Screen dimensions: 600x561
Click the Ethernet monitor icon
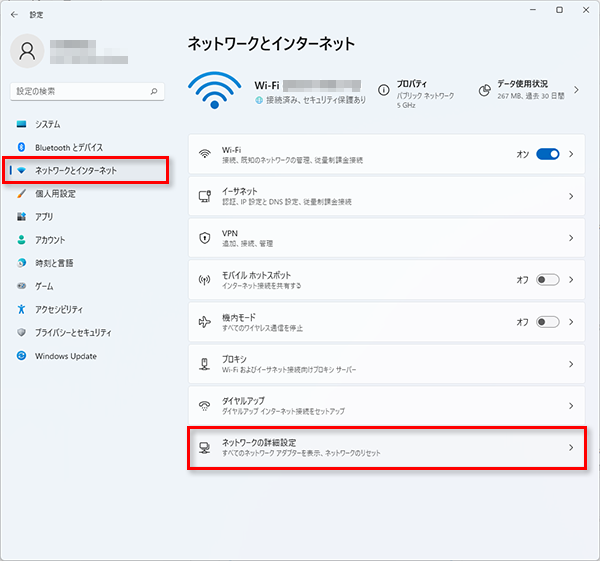coord(205,196)
